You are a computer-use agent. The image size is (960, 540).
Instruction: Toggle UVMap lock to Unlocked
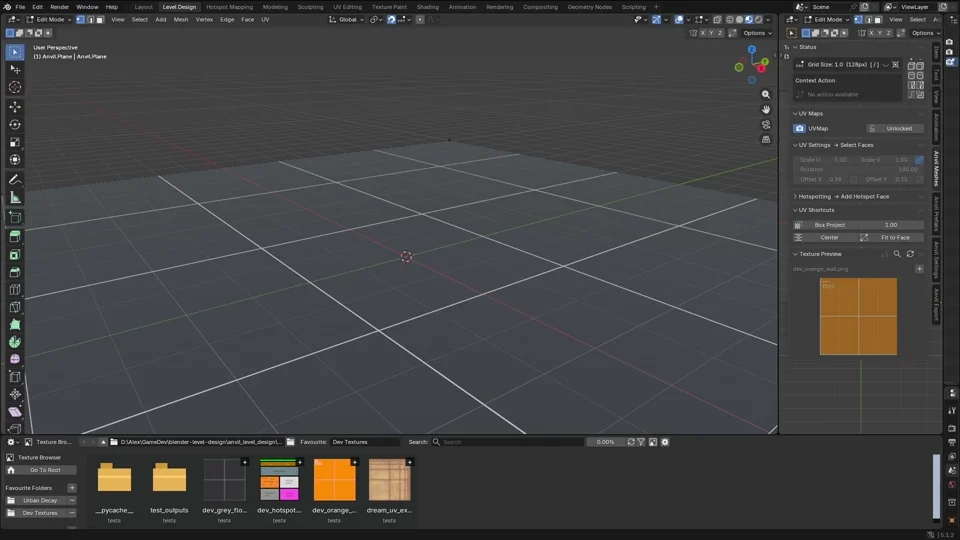pyautogui.click(x=894, y=129)
